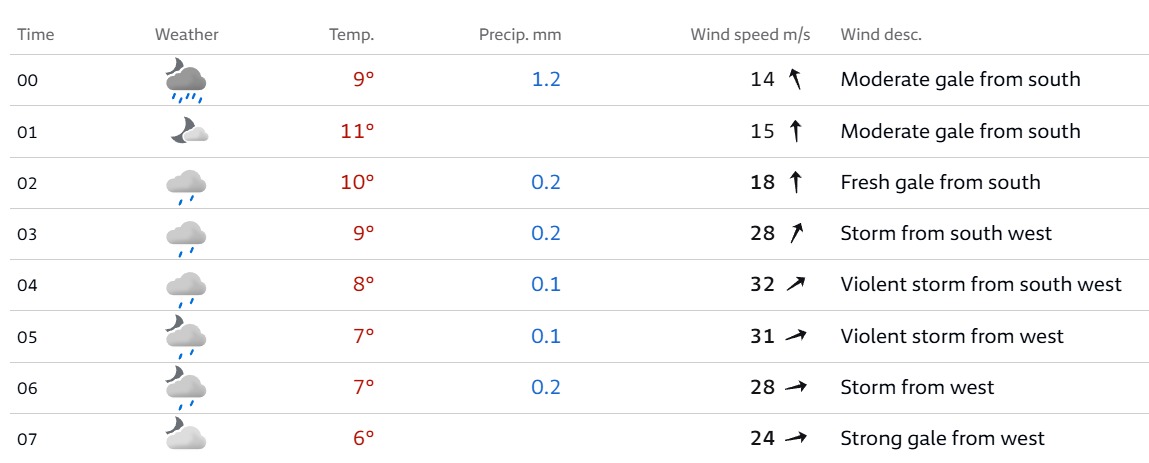The height and width of the screenshot is (463, 1149).
Task: Click the 'Strong gale from west' description
Action: coord(942,438)
